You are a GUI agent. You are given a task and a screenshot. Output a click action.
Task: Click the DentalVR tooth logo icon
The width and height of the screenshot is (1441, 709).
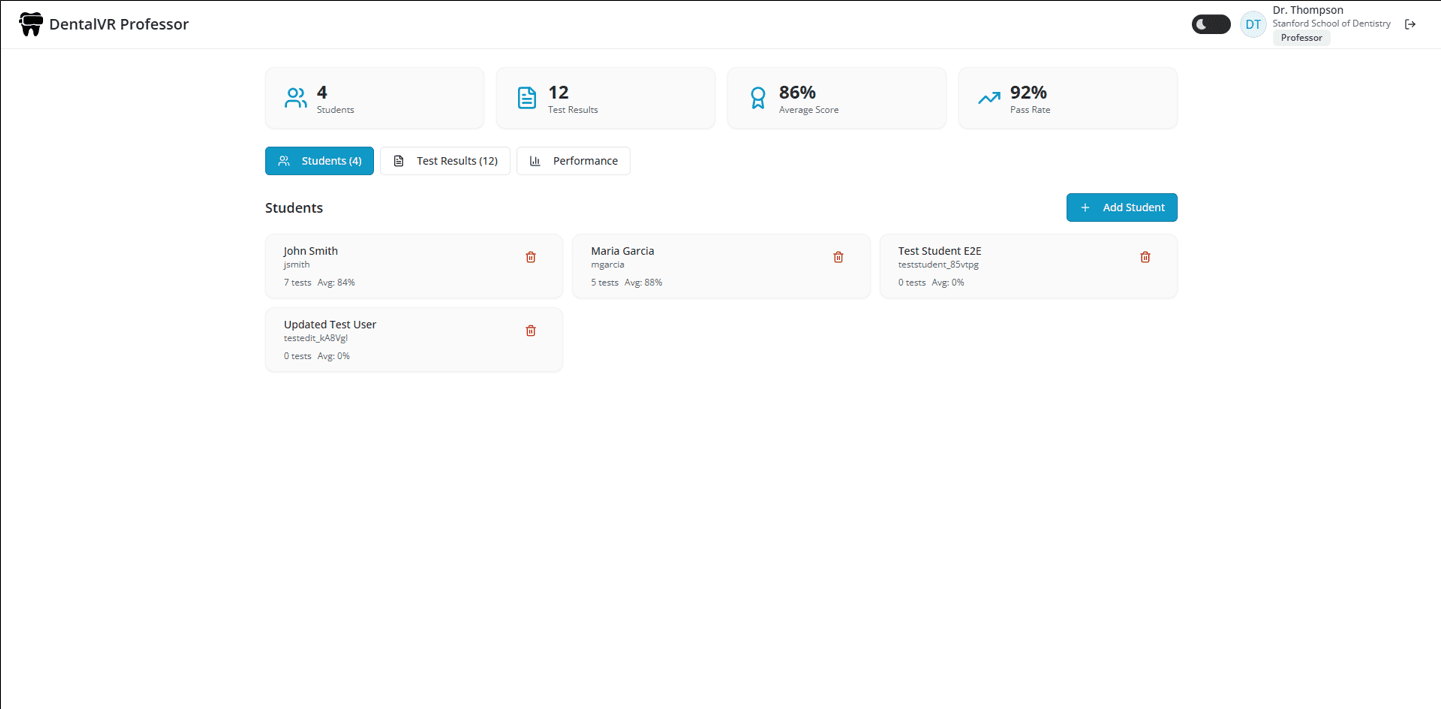point(31,24)
